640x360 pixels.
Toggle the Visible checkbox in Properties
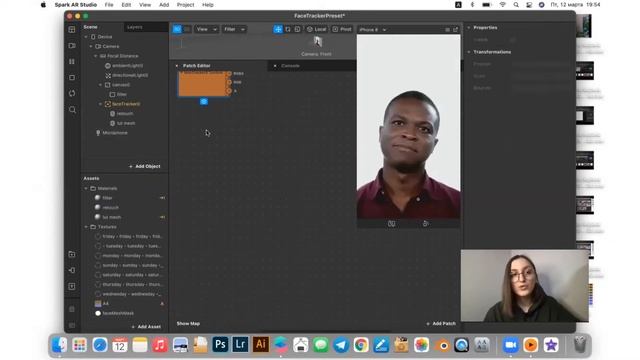click(513, 40)
